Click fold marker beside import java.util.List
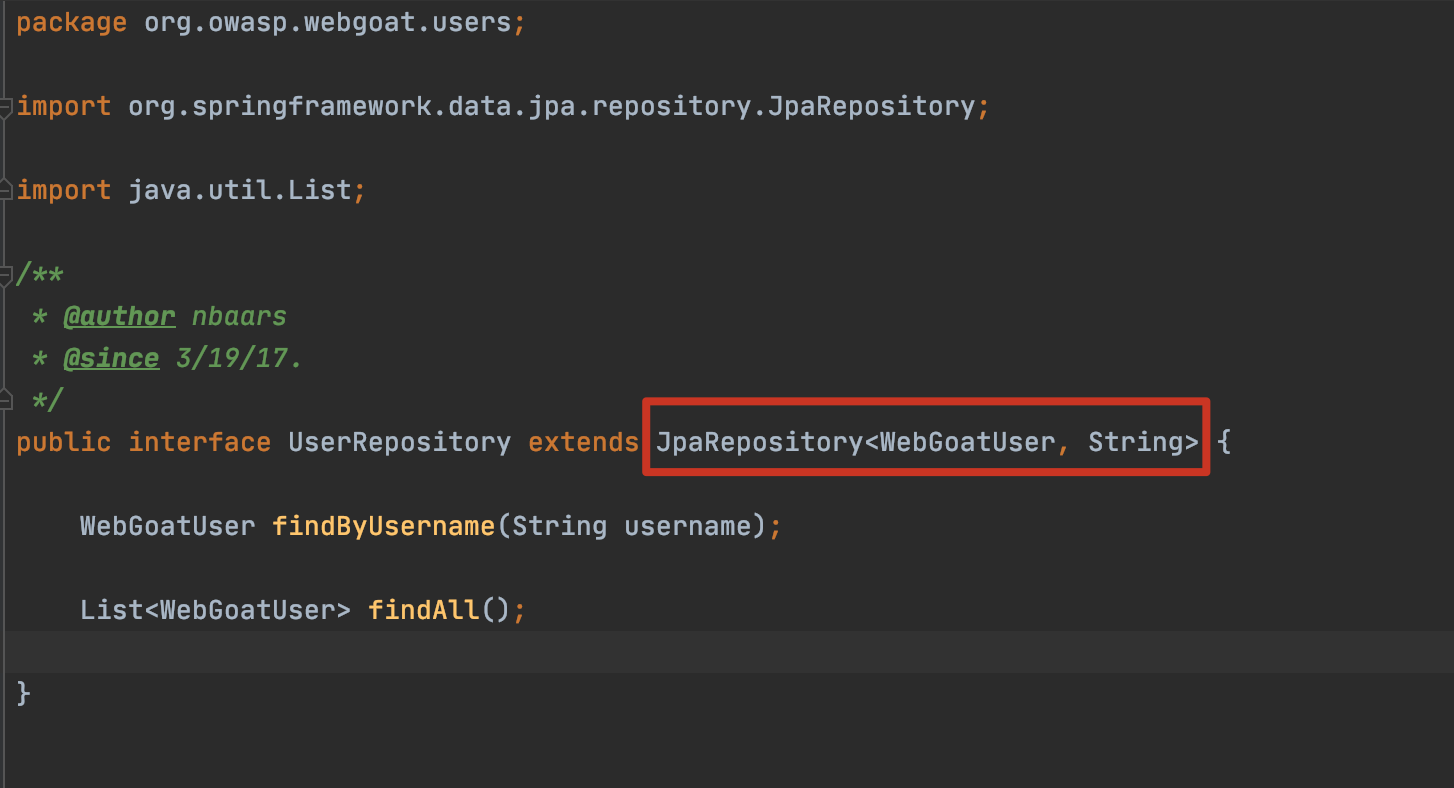The image size is (1454, 788). (6, 189)
